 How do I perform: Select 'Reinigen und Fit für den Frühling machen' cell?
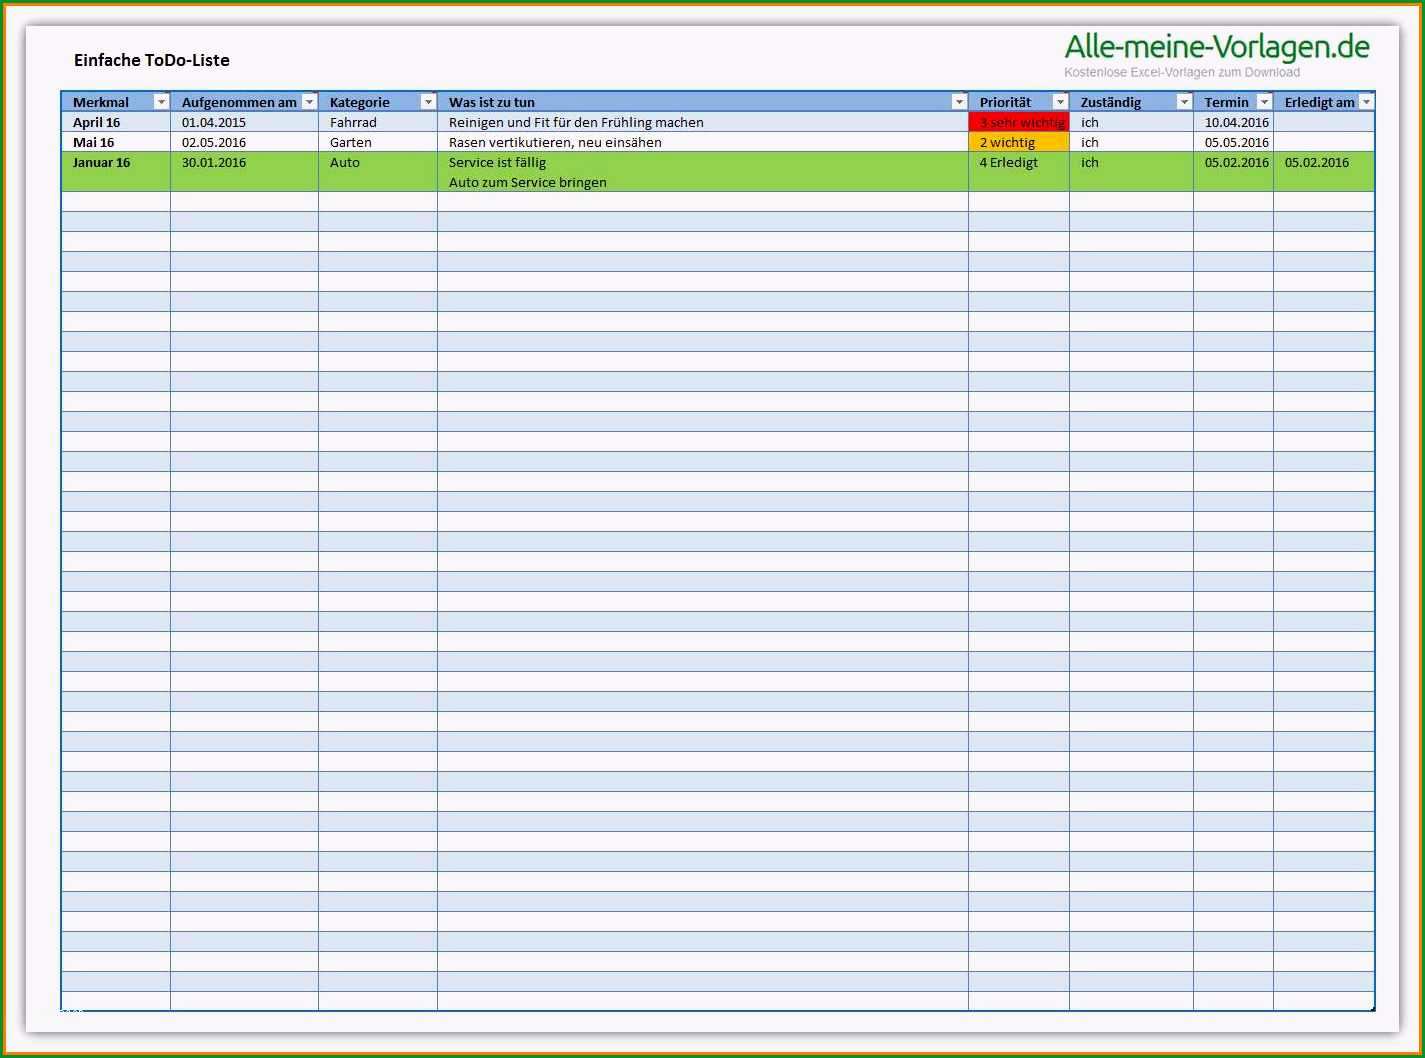(x=703, y=122)
